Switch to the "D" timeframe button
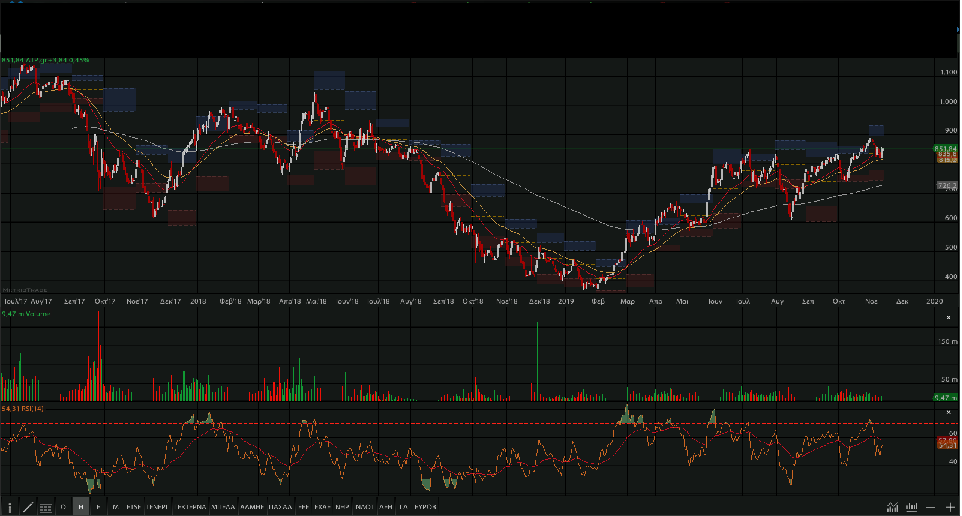This screenshot has height=516, width=962. point(63,507)
